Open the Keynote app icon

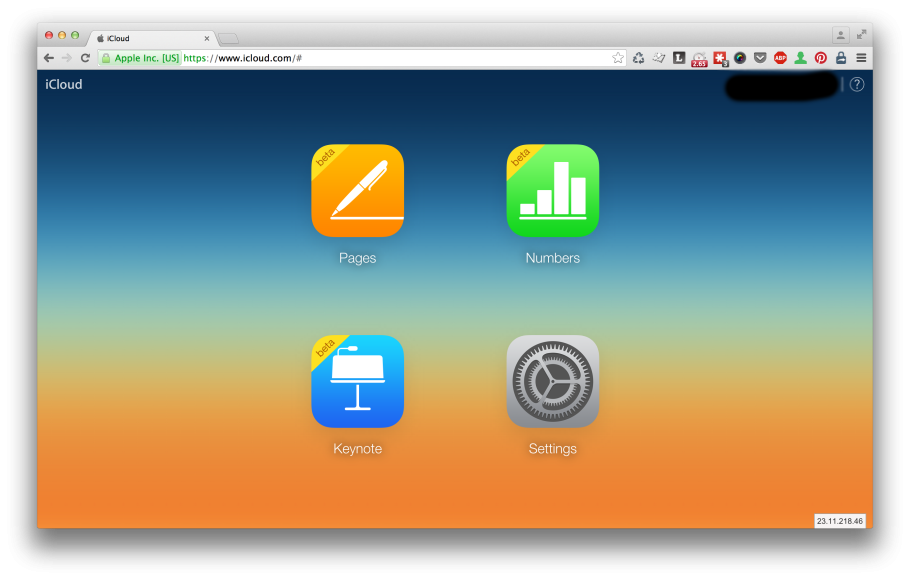(357, 381)
